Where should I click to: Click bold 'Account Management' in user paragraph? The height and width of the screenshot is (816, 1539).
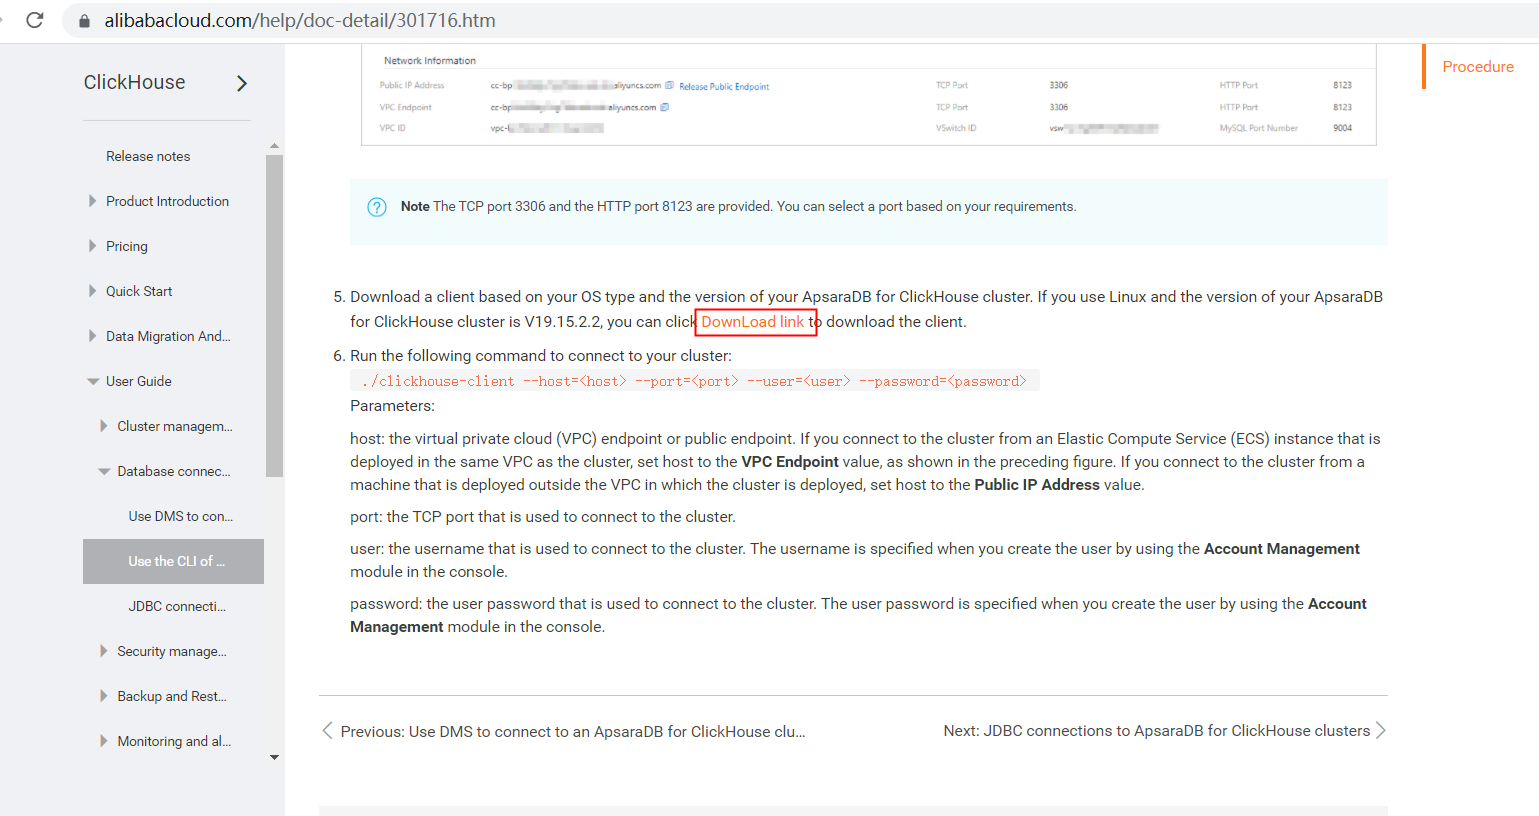[1282, 549]
